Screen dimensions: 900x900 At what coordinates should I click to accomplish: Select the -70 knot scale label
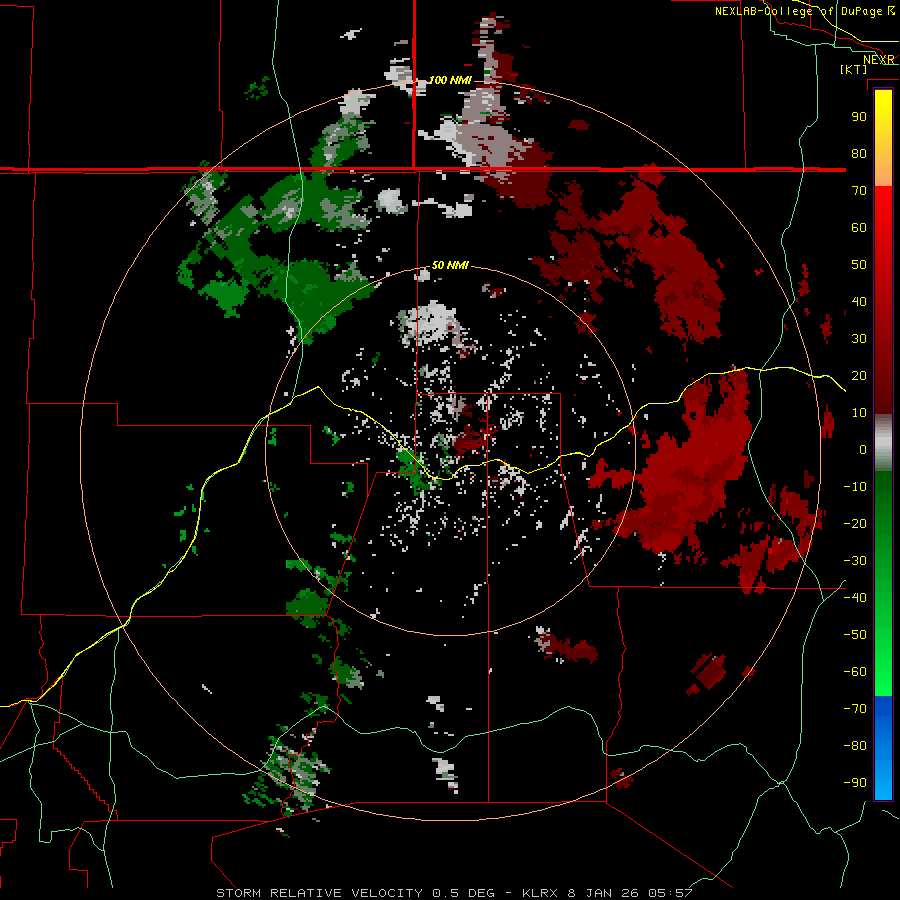(x=855, y=709)
